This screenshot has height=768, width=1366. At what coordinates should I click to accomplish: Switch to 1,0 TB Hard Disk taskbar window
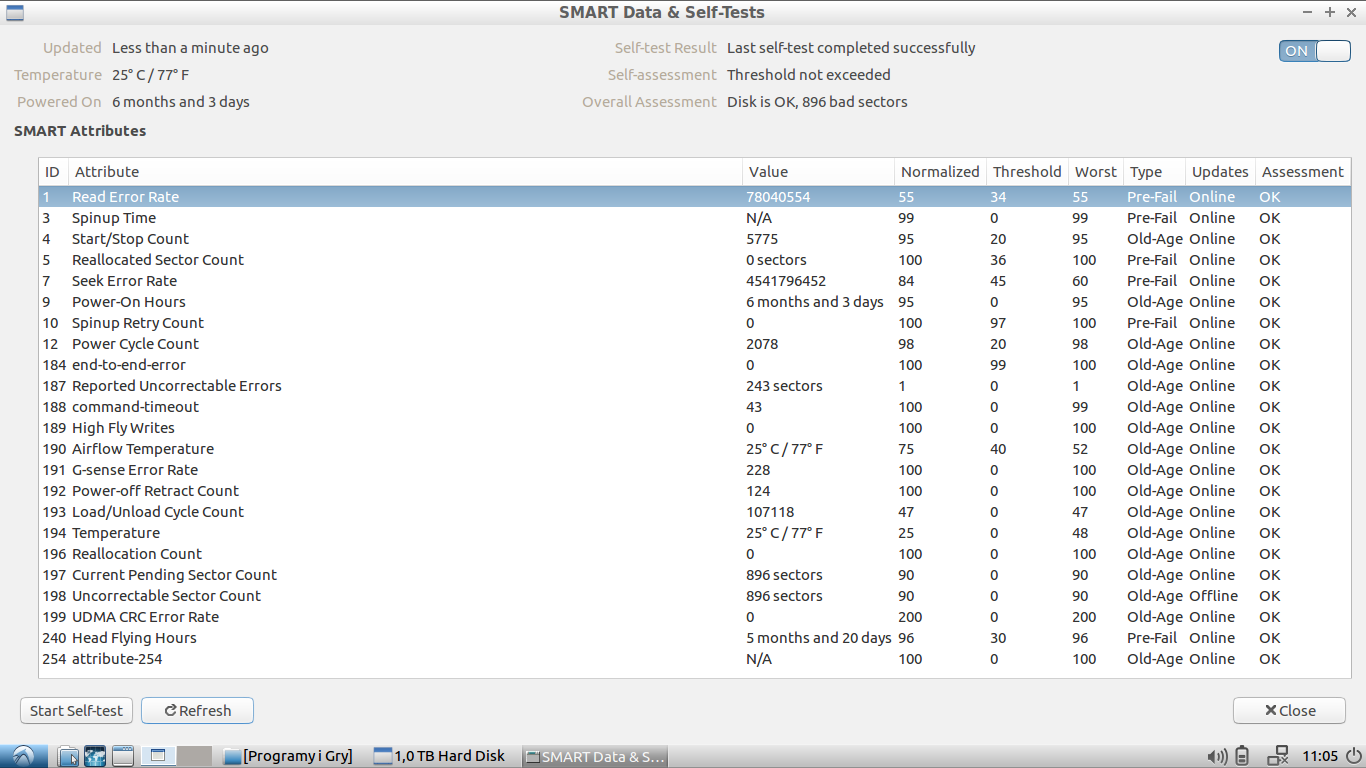(x=440, y=756)
